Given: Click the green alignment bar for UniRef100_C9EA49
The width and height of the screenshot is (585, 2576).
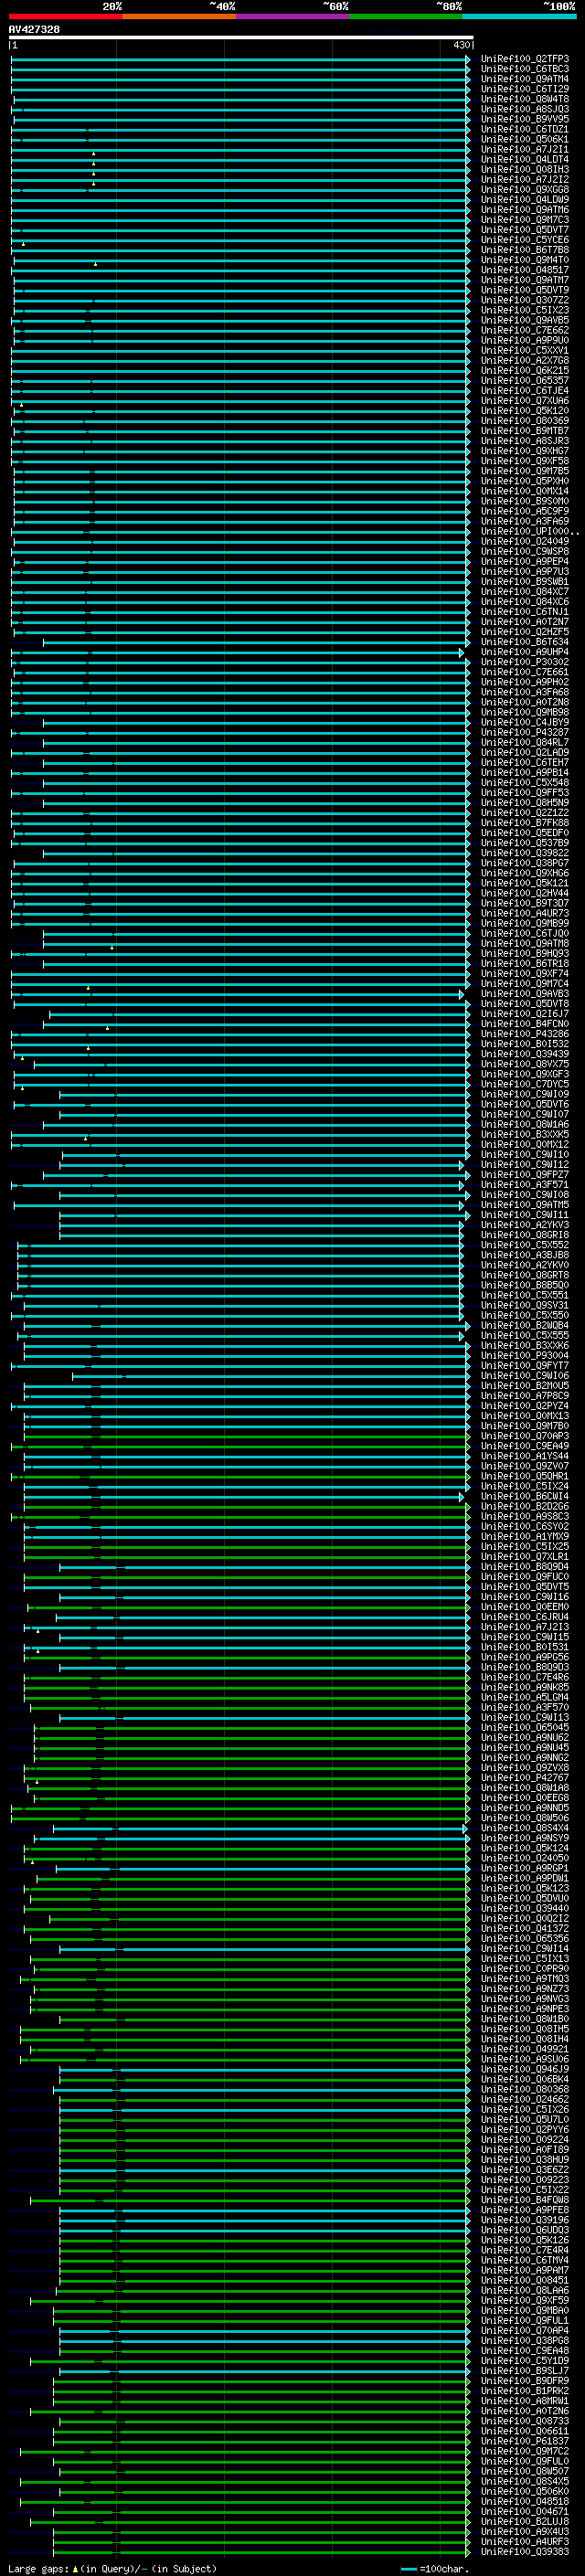Looking at the screenshot, I should (x=240, y=1446).
